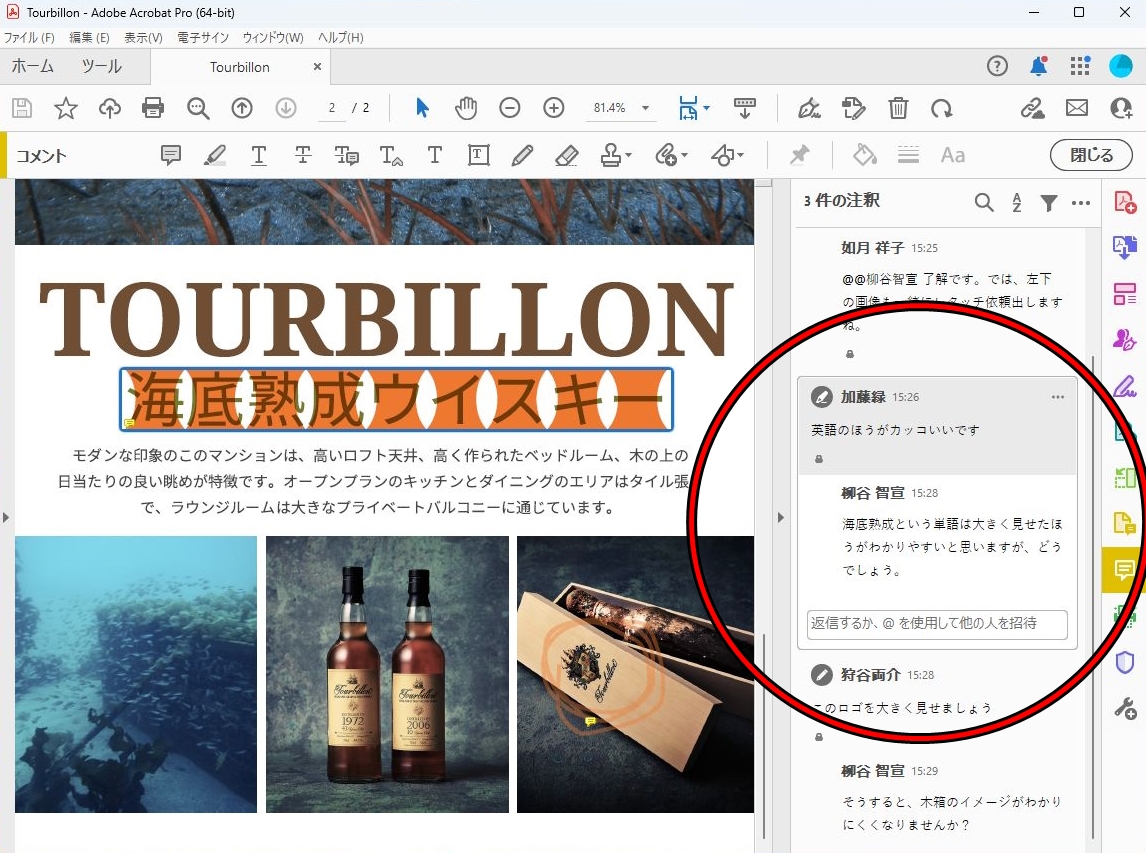The height and width of the screenshot is (853, 1146).
Task: Click the 閉じる button
Action: click(1090, 155)
